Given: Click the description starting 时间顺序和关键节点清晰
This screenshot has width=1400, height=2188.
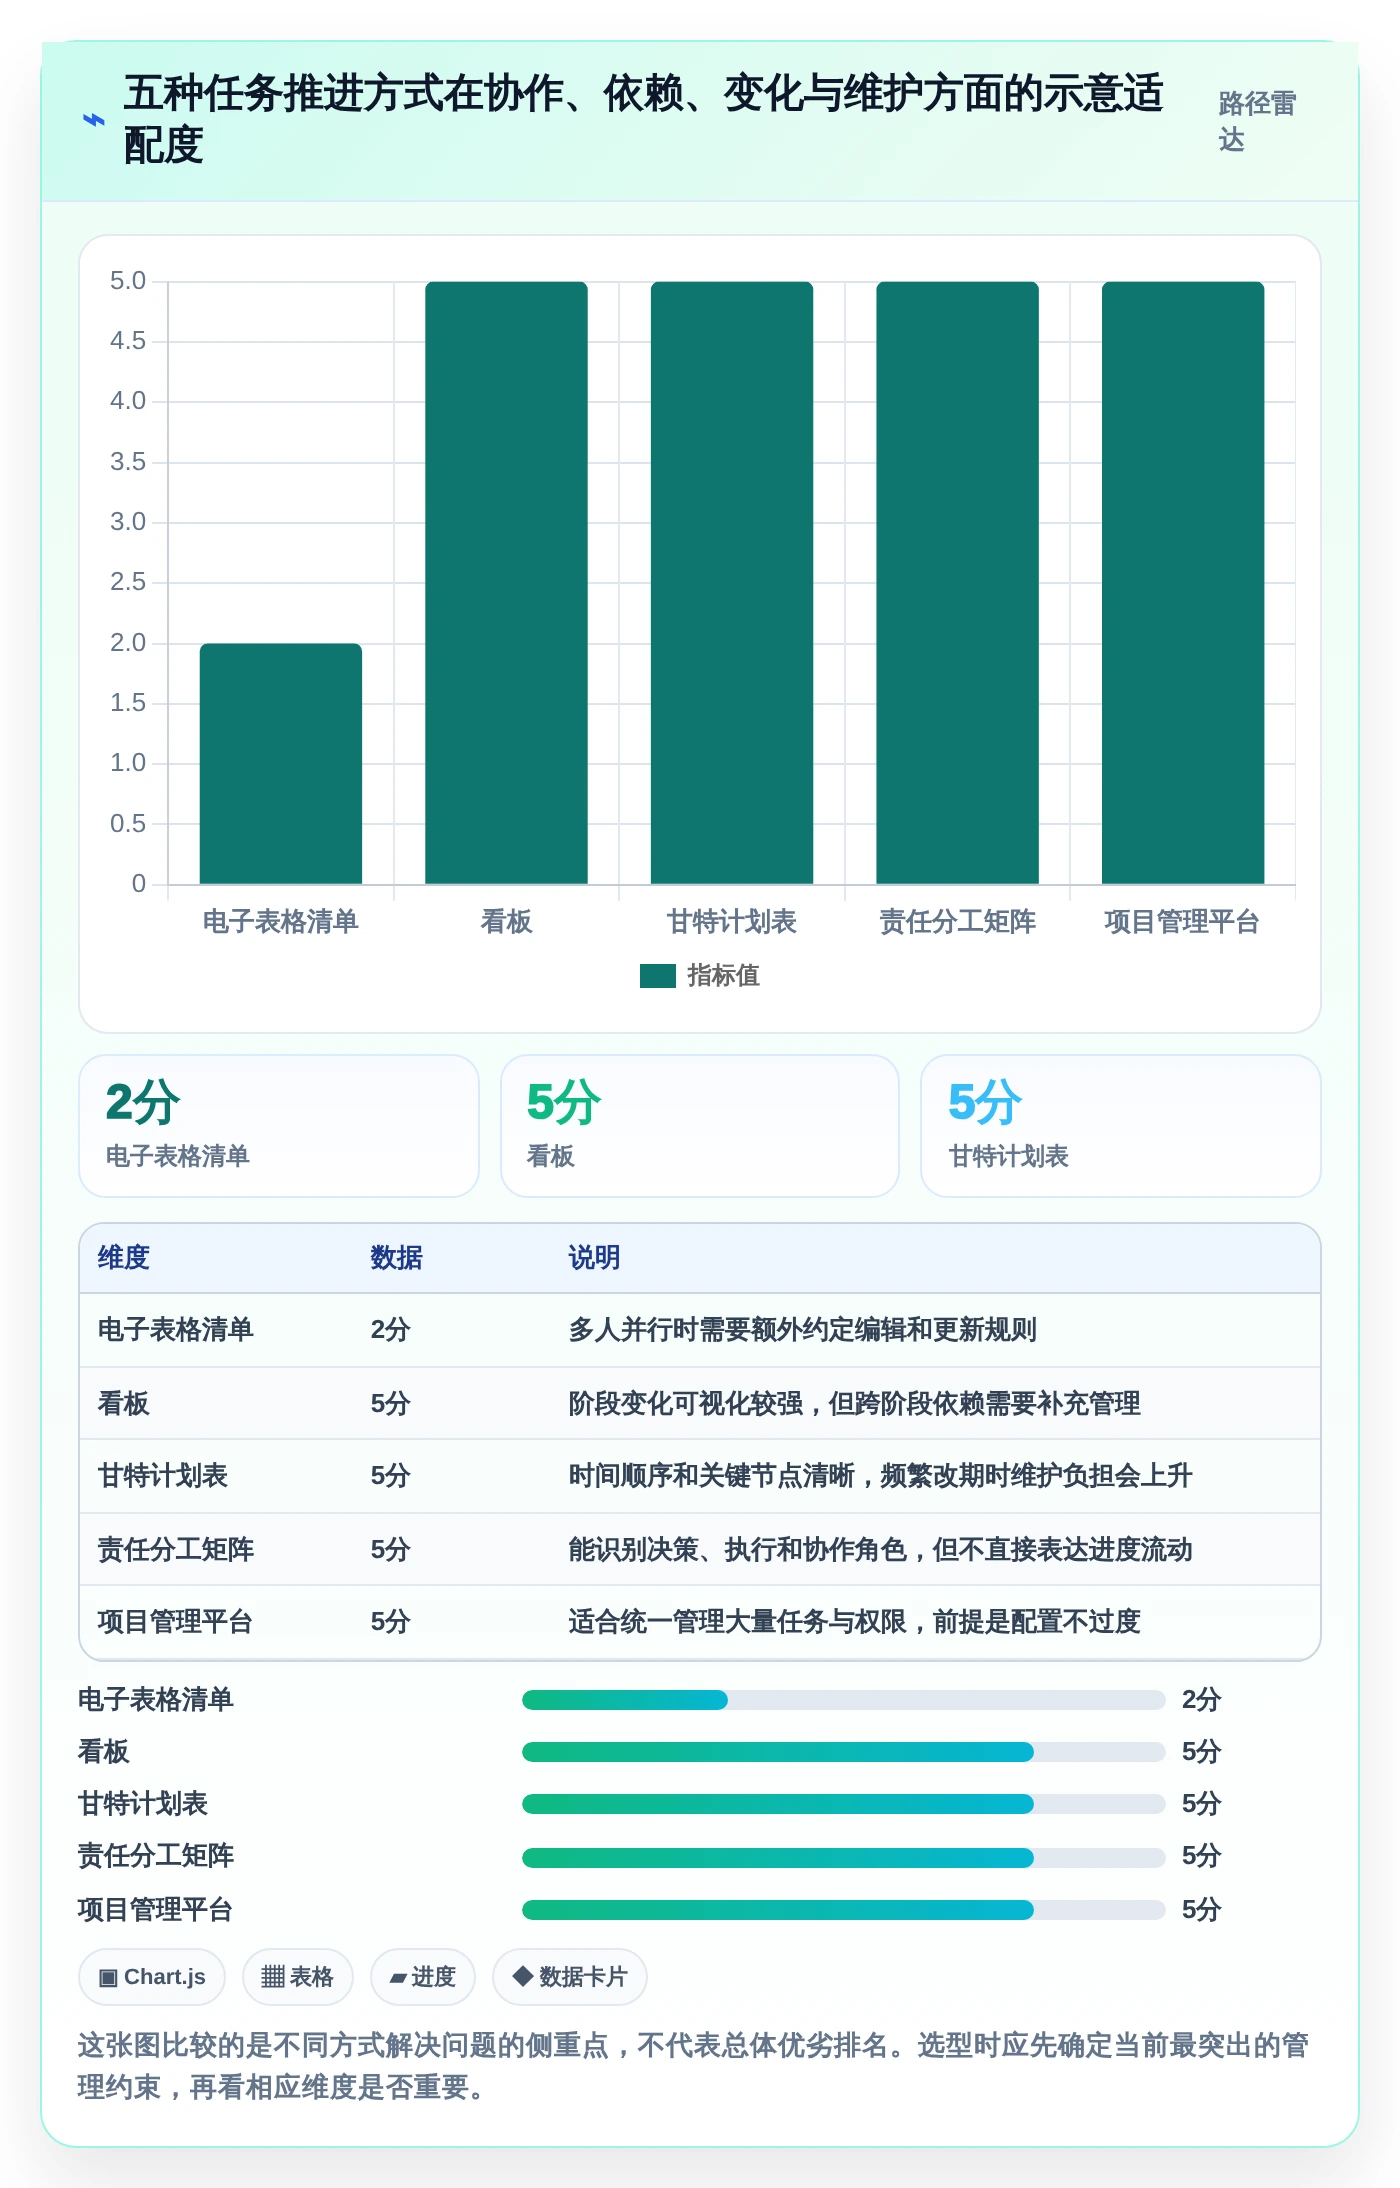Looking at the screenshot, I should [x=881, y=1476].
